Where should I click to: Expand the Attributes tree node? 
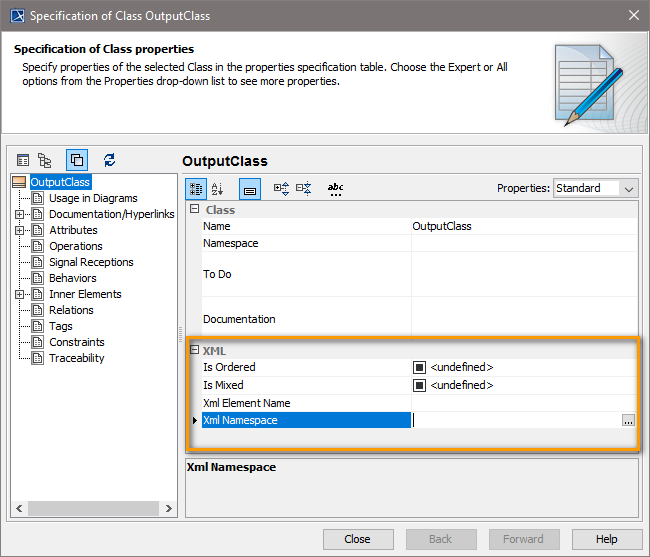[20, 230]
